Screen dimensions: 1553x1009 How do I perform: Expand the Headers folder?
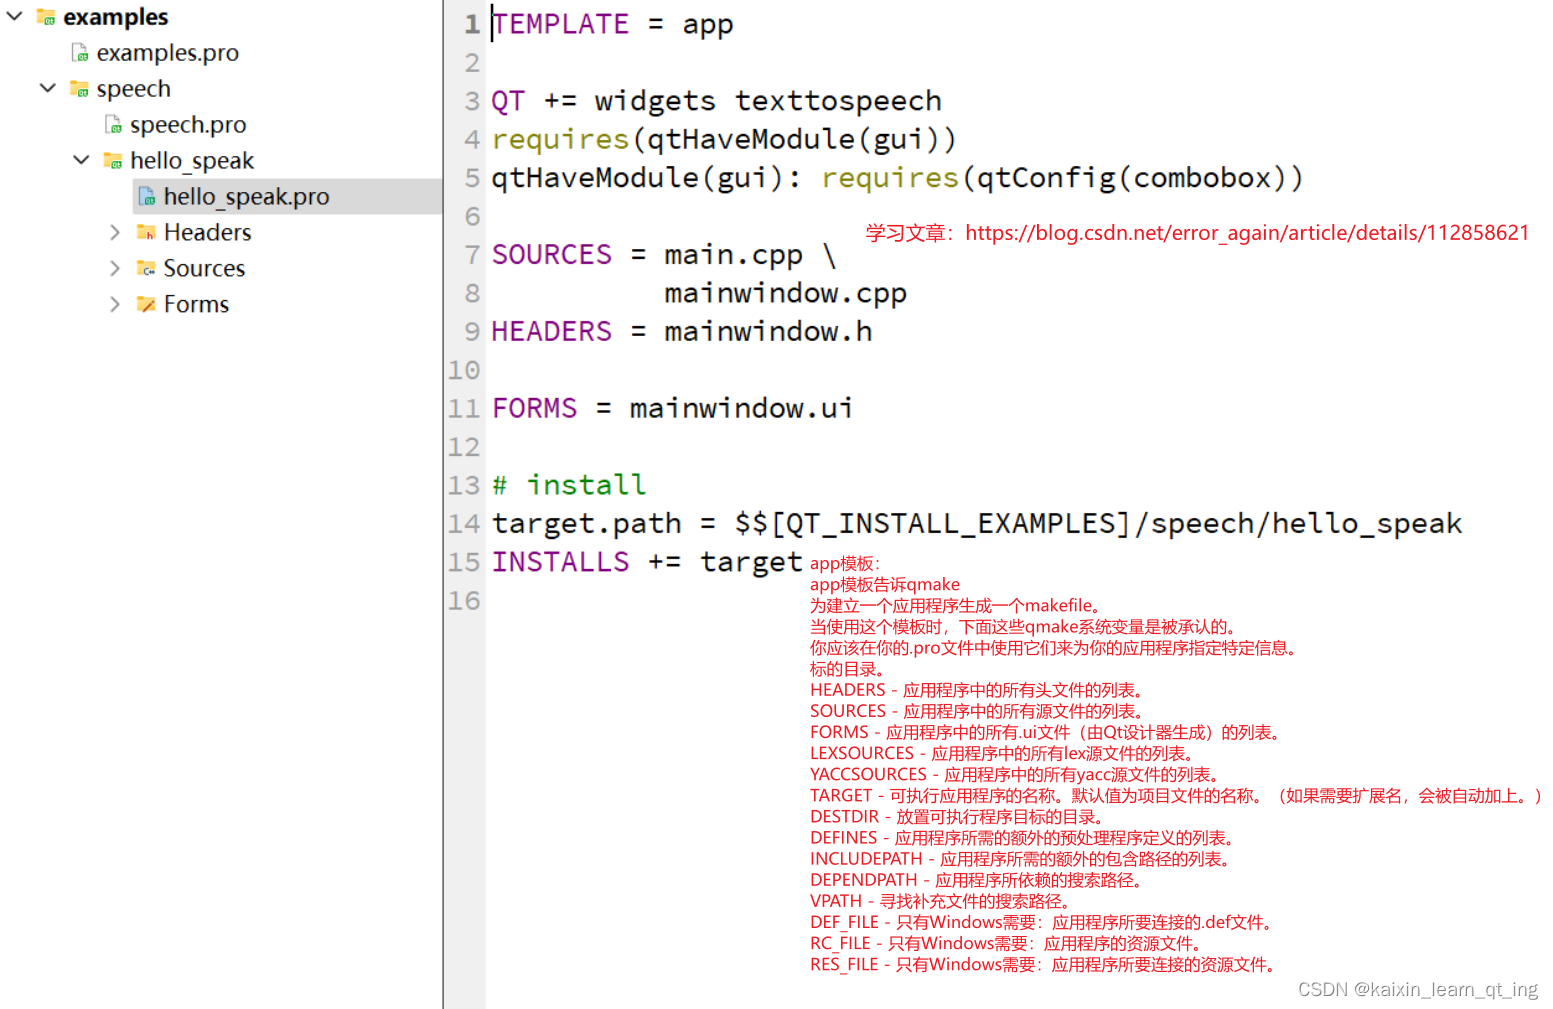click(x=115, y=232)
